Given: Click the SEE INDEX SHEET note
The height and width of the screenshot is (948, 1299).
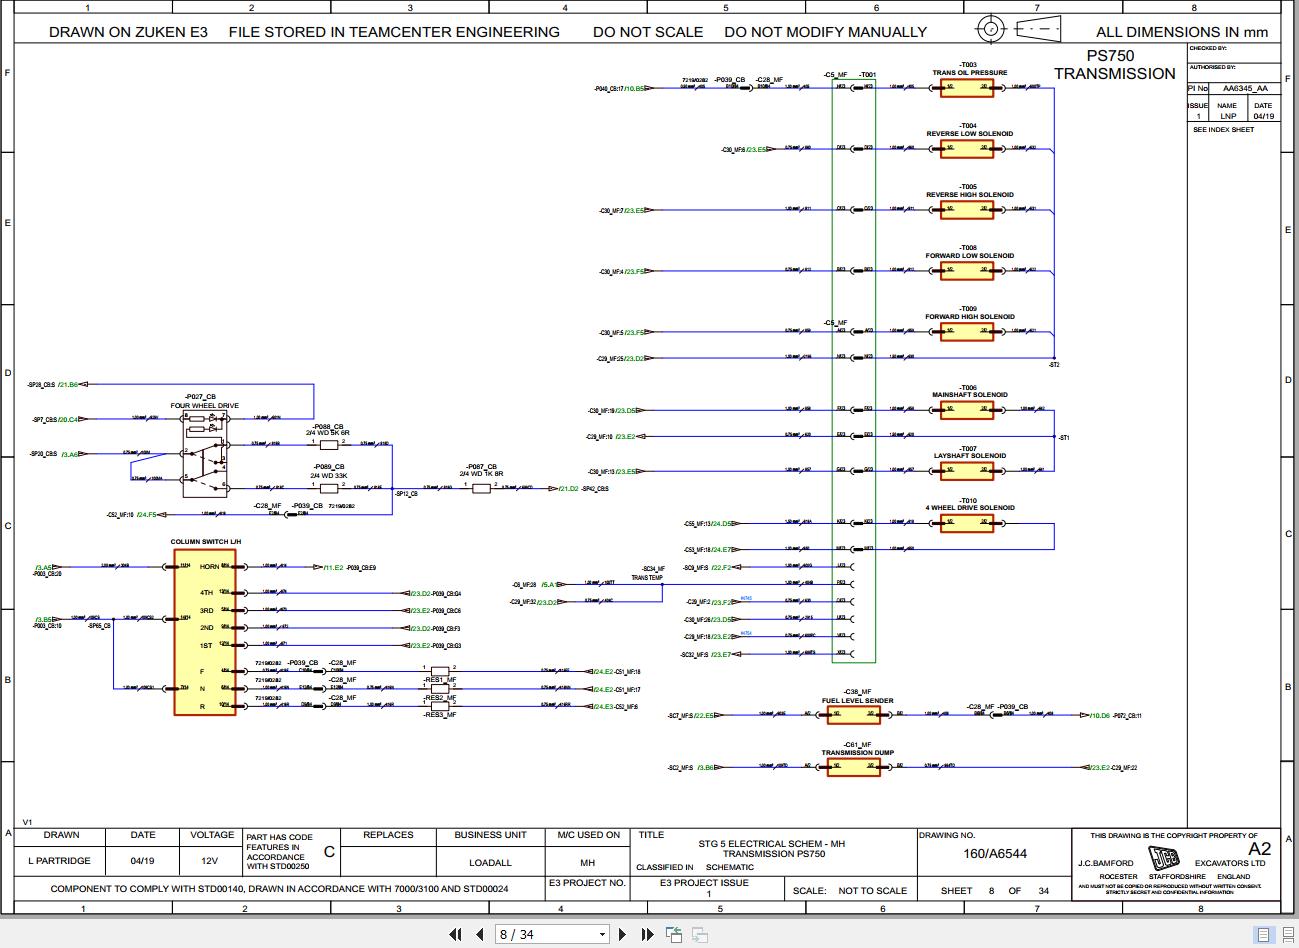Looking at the screenshot, I should coord(1223,129).
